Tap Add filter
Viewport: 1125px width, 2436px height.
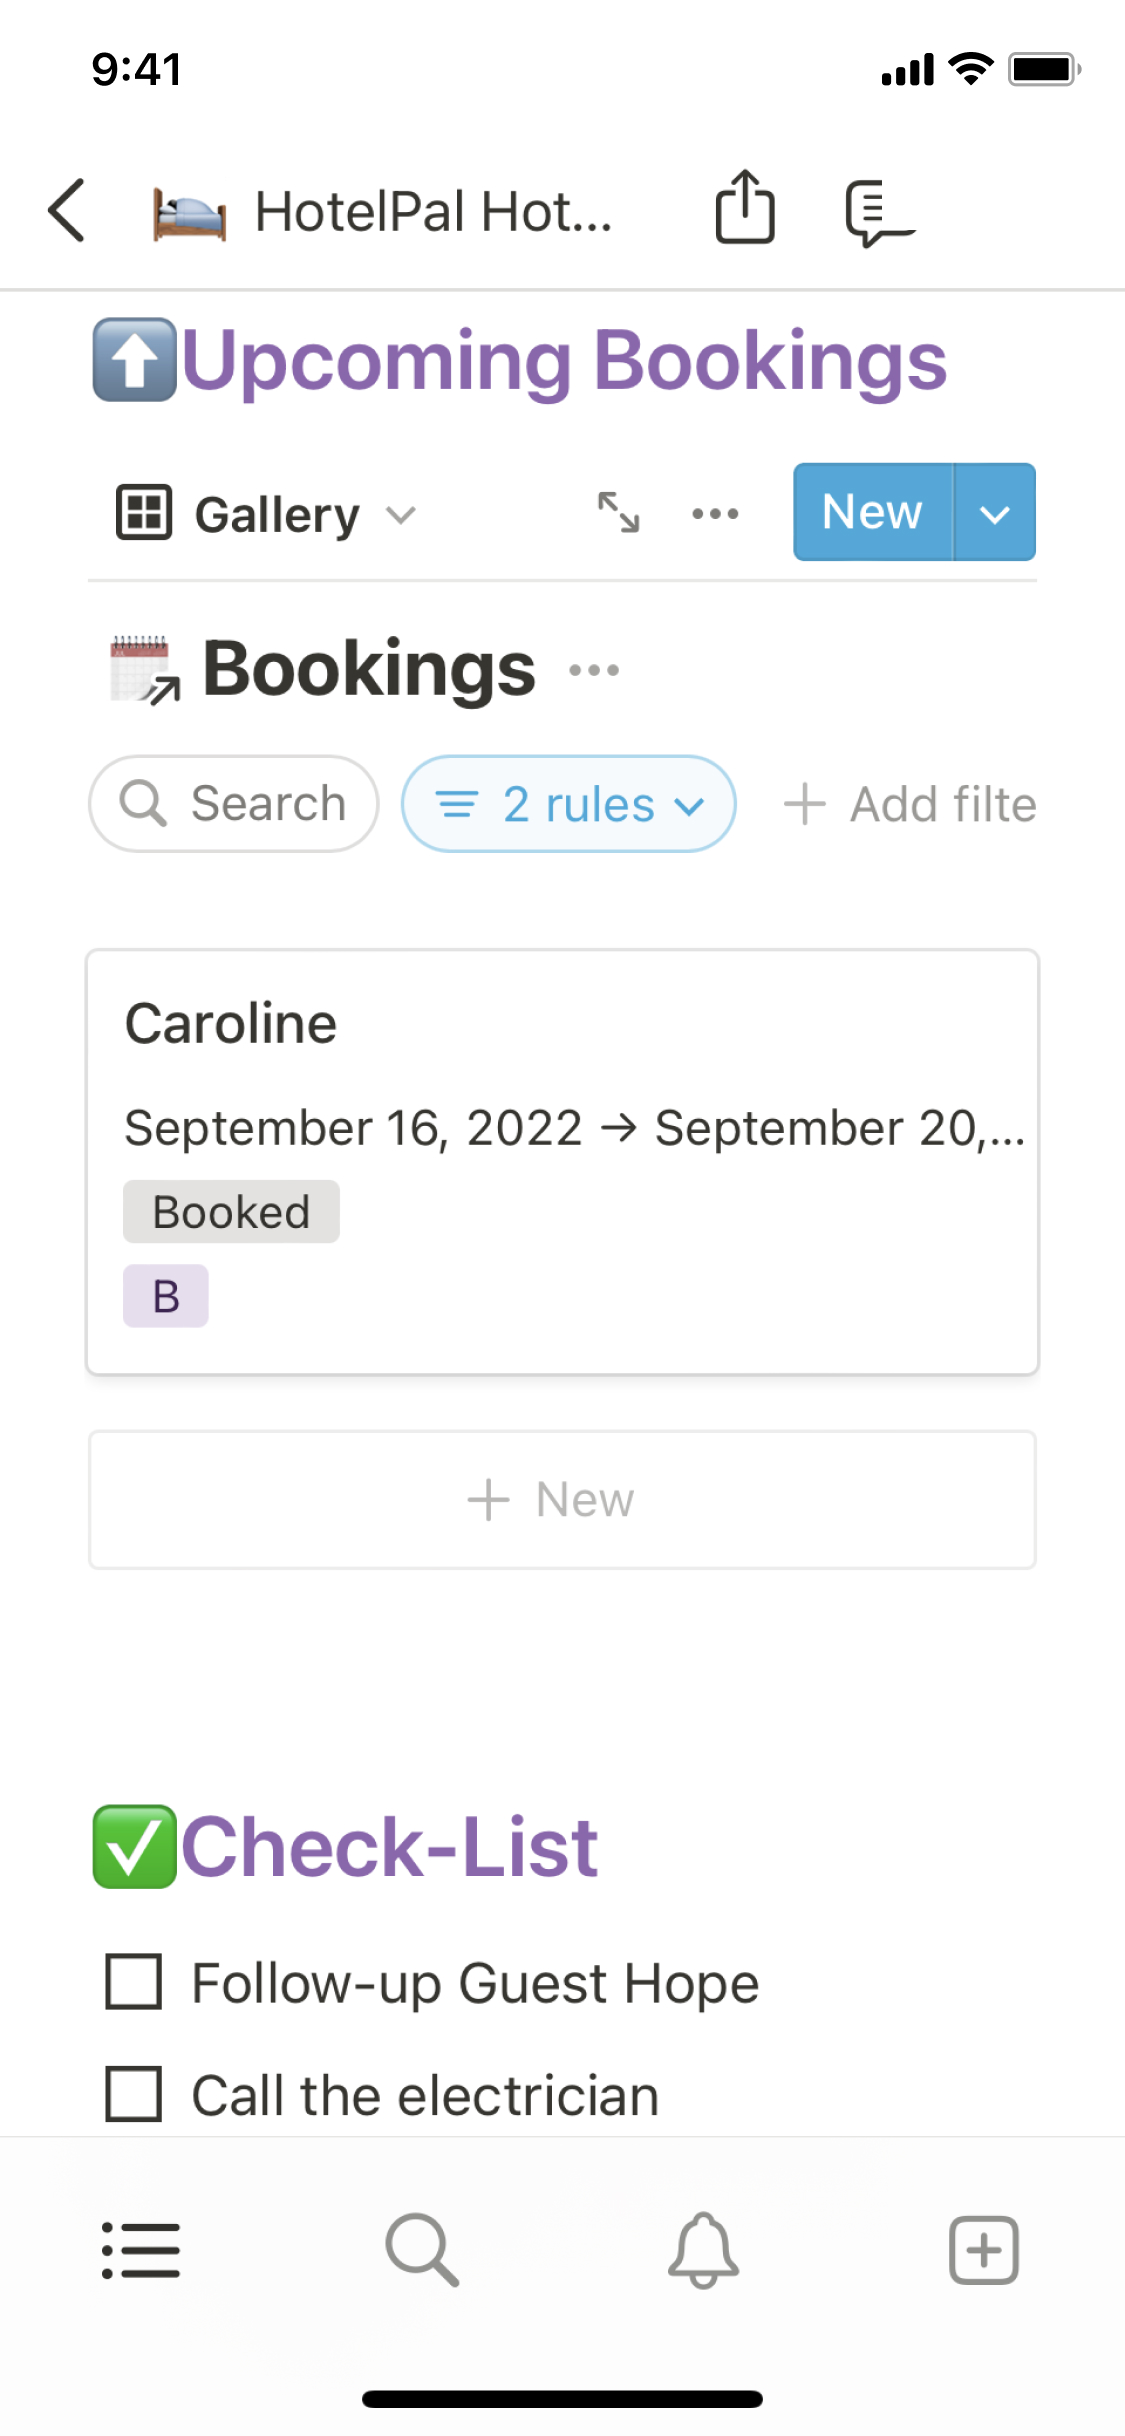click(x=910, y=804)
